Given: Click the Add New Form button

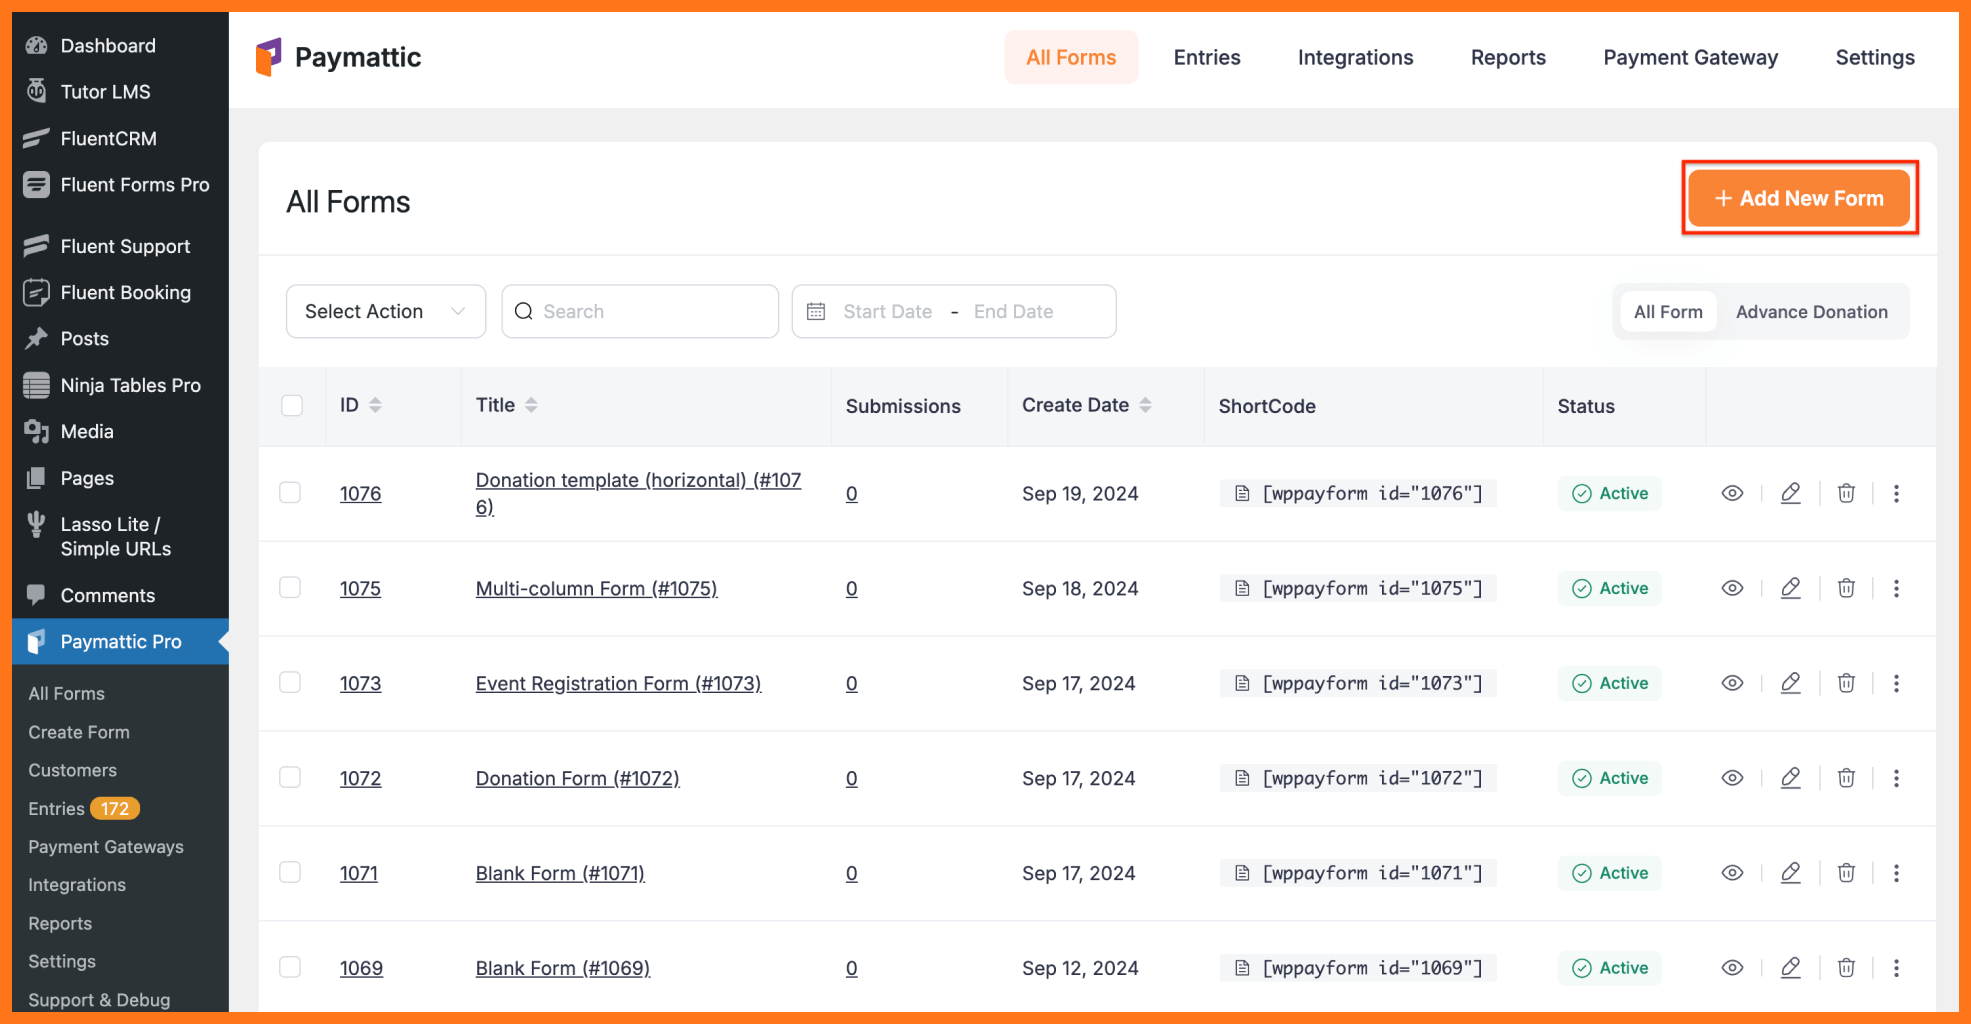Looking at the screenshot, I should [1799, 198].
